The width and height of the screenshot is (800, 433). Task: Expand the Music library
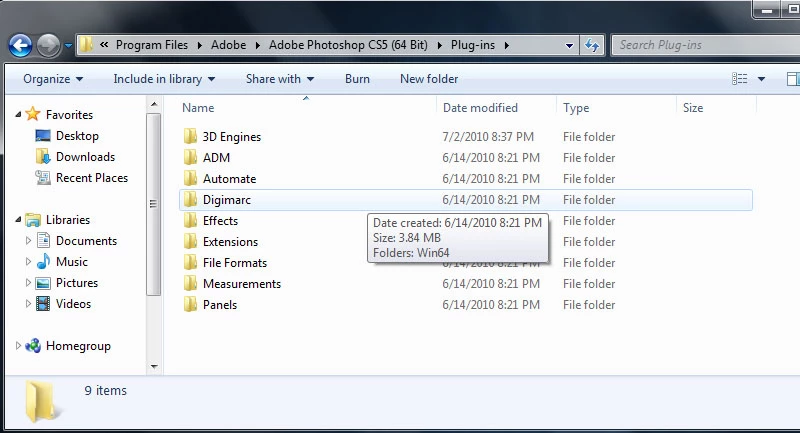(x=28, y=261)
